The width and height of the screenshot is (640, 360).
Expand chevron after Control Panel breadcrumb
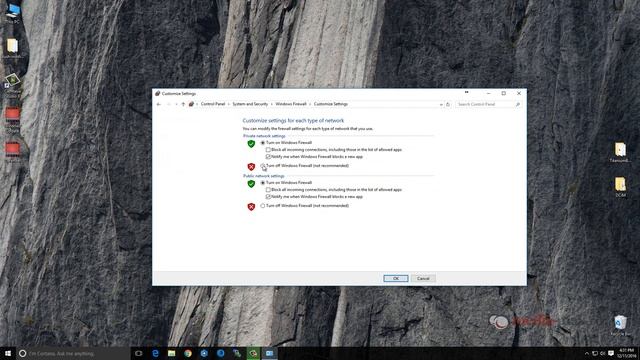click(229, 104)
